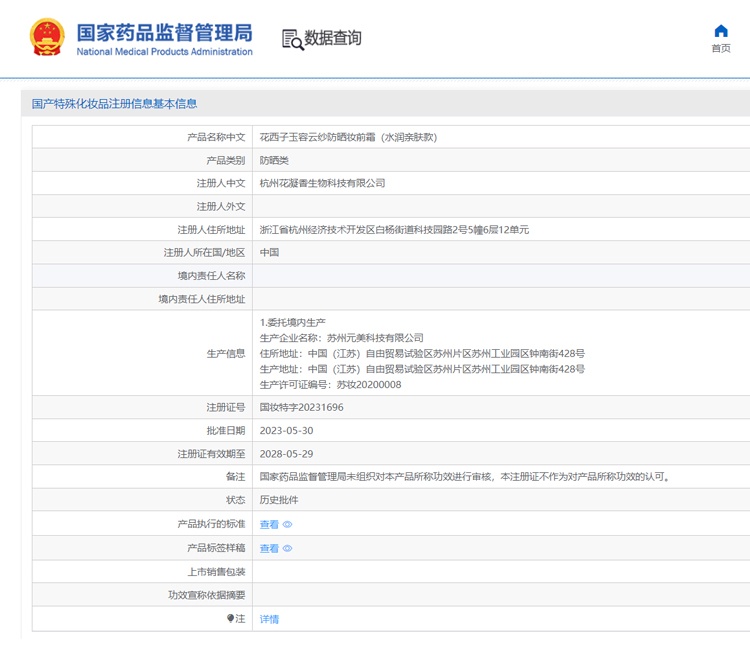Click the 数据查询 search document icon

(292, 40)
